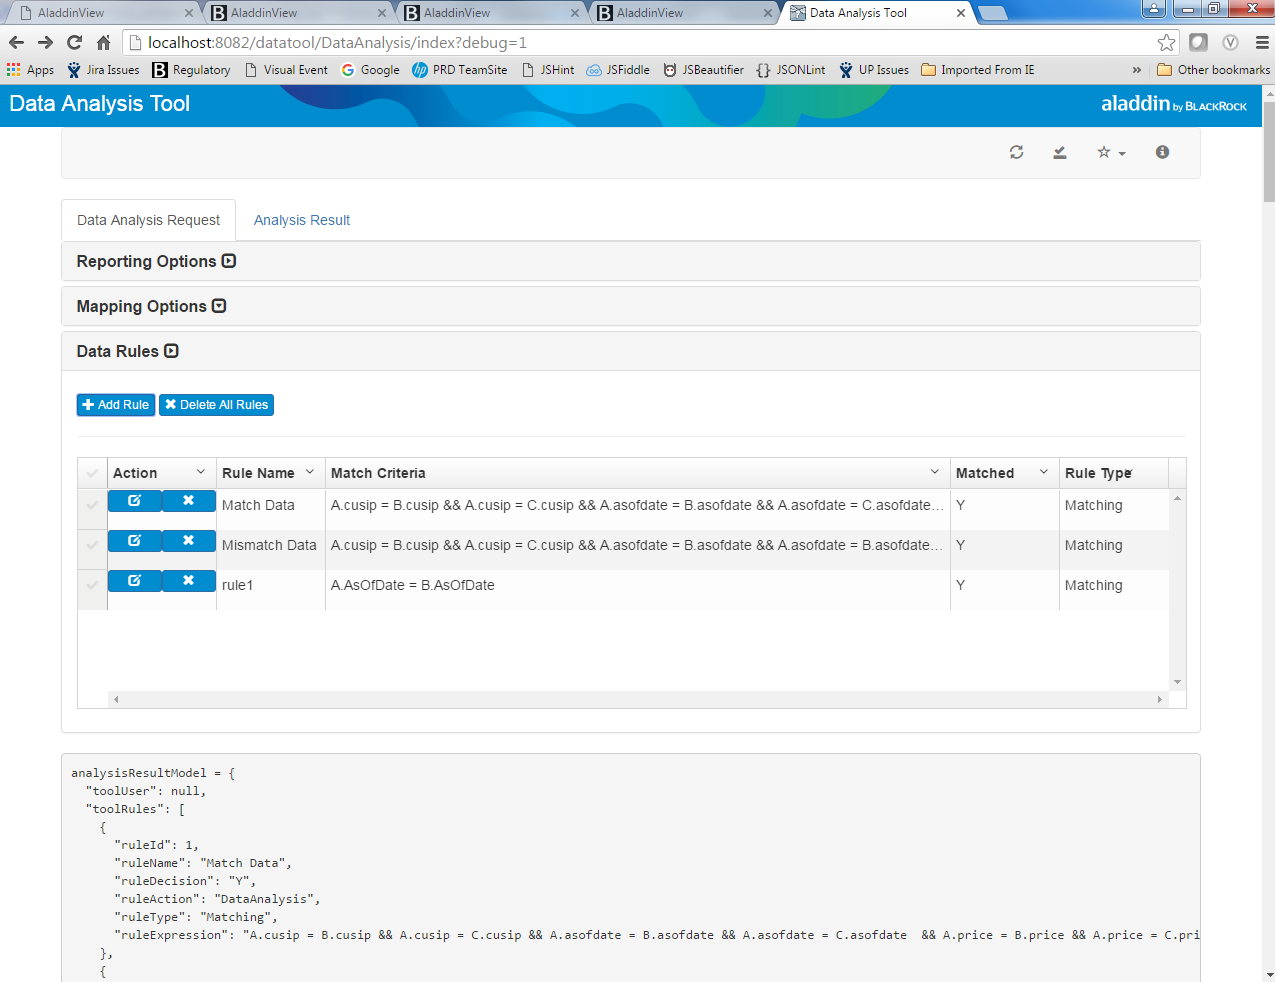Collapse the Mapping Options section
This screenshot has width=1275, height=982.
pyautogui.click(x=219, y=306)
